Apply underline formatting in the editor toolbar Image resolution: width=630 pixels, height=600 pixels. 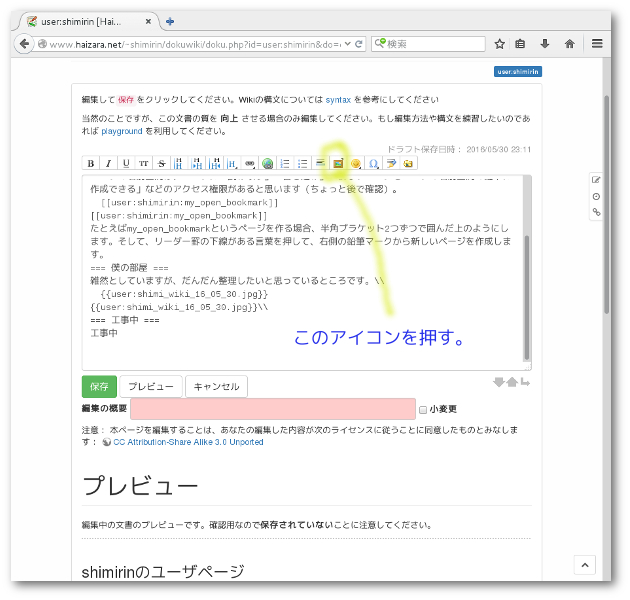126,163
